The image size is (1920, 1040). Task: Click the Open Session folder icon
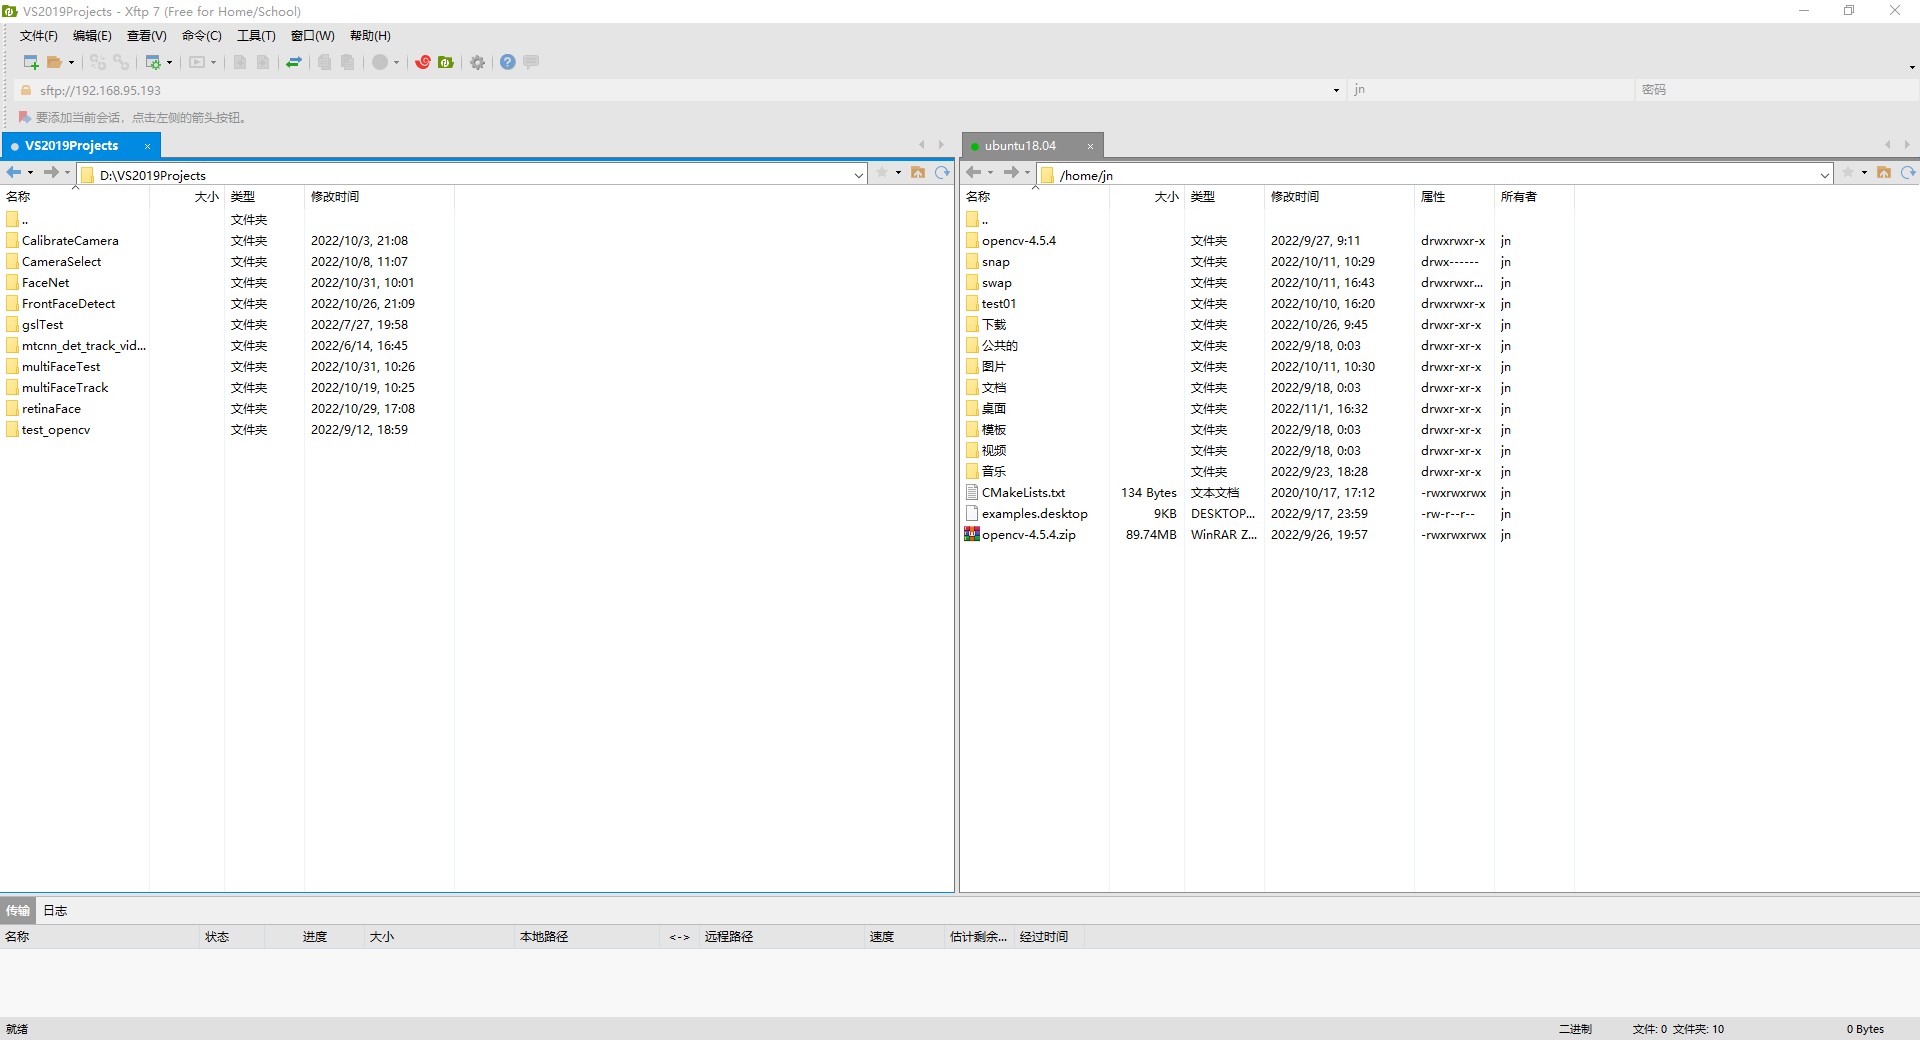(x=55, y=62)
